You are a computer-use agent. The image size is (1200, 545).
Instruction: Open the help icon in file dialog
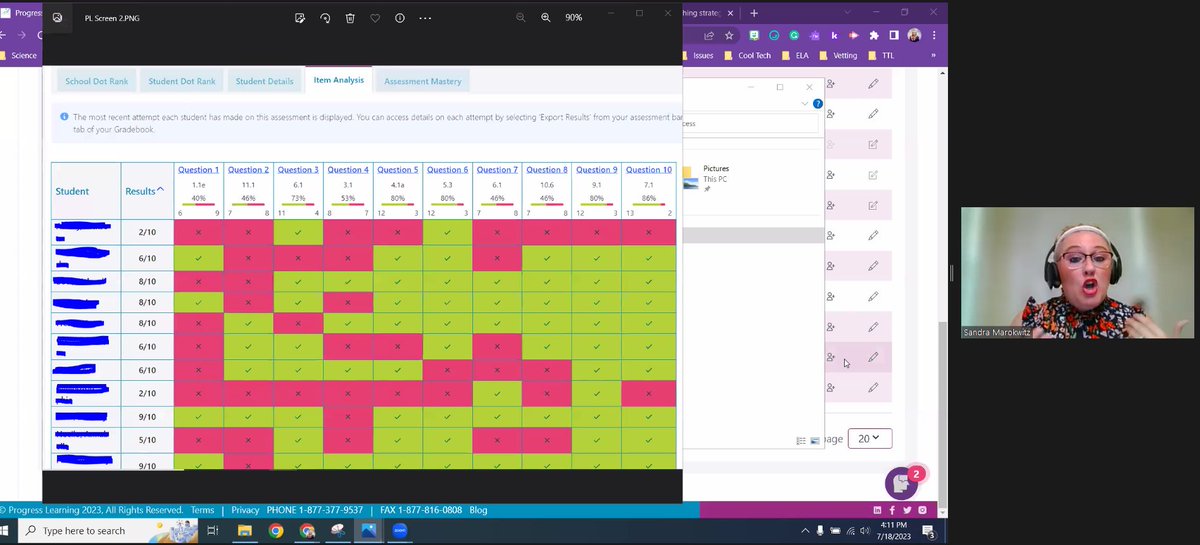click(x=817, y=104)
